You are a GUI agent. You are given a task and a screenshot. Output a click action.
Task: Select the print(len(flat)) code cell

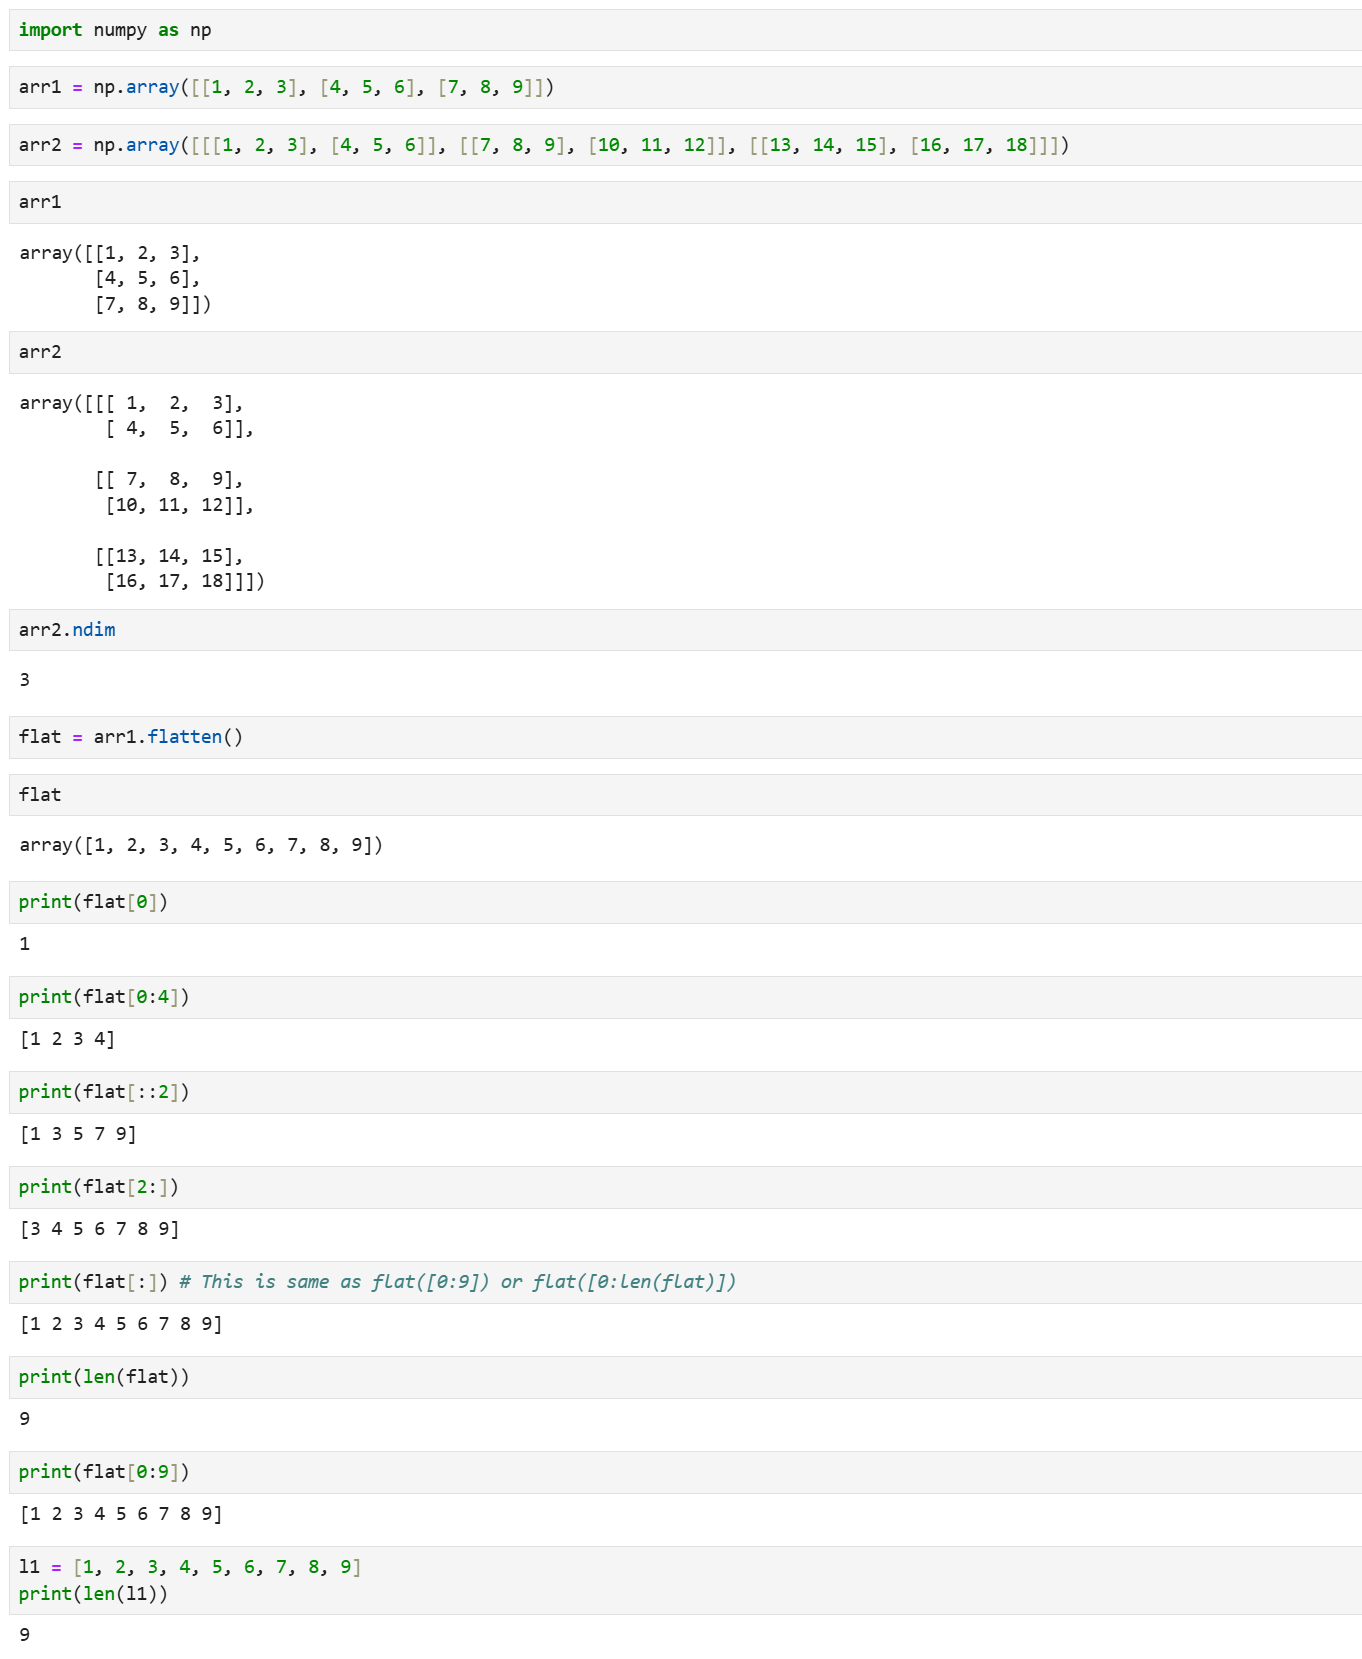coord(104,1377)
